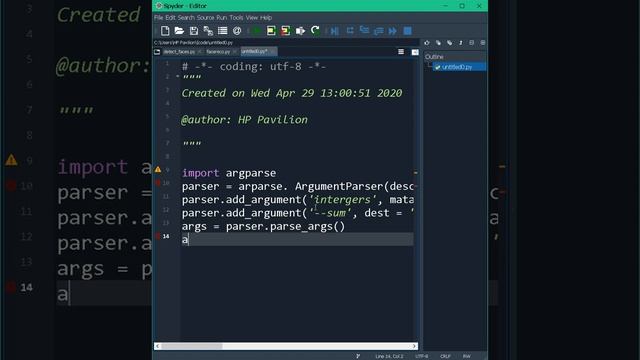Click the @ symbol finder icon

coord(237,31)
